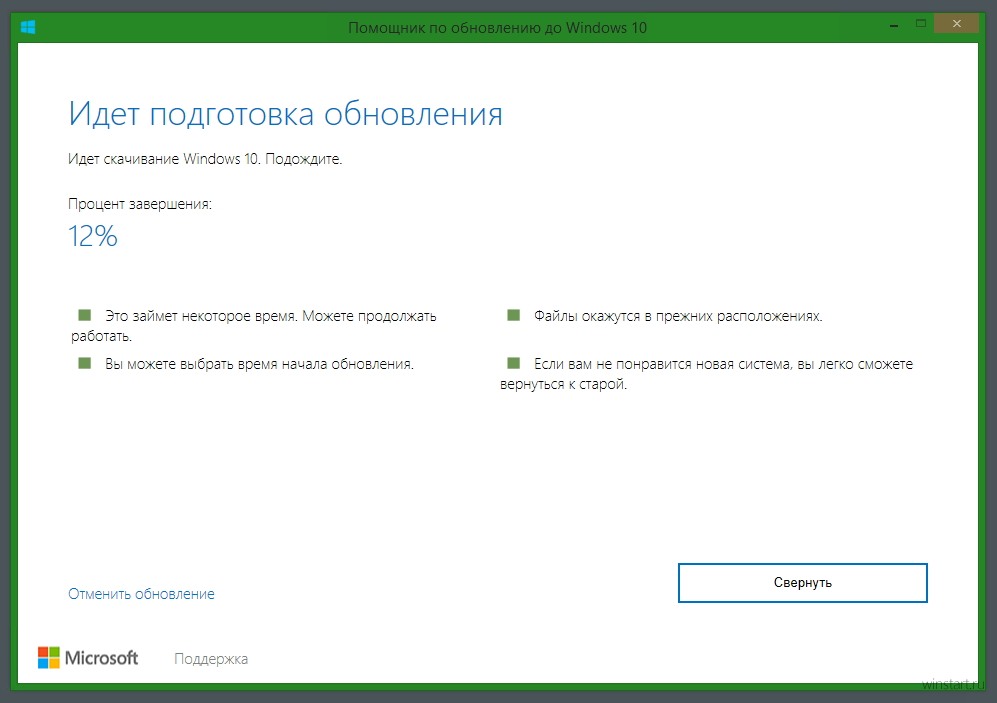This screenshot has height=703, width=997.
Task: Click the 12% progress value
Action: [93, 236]
